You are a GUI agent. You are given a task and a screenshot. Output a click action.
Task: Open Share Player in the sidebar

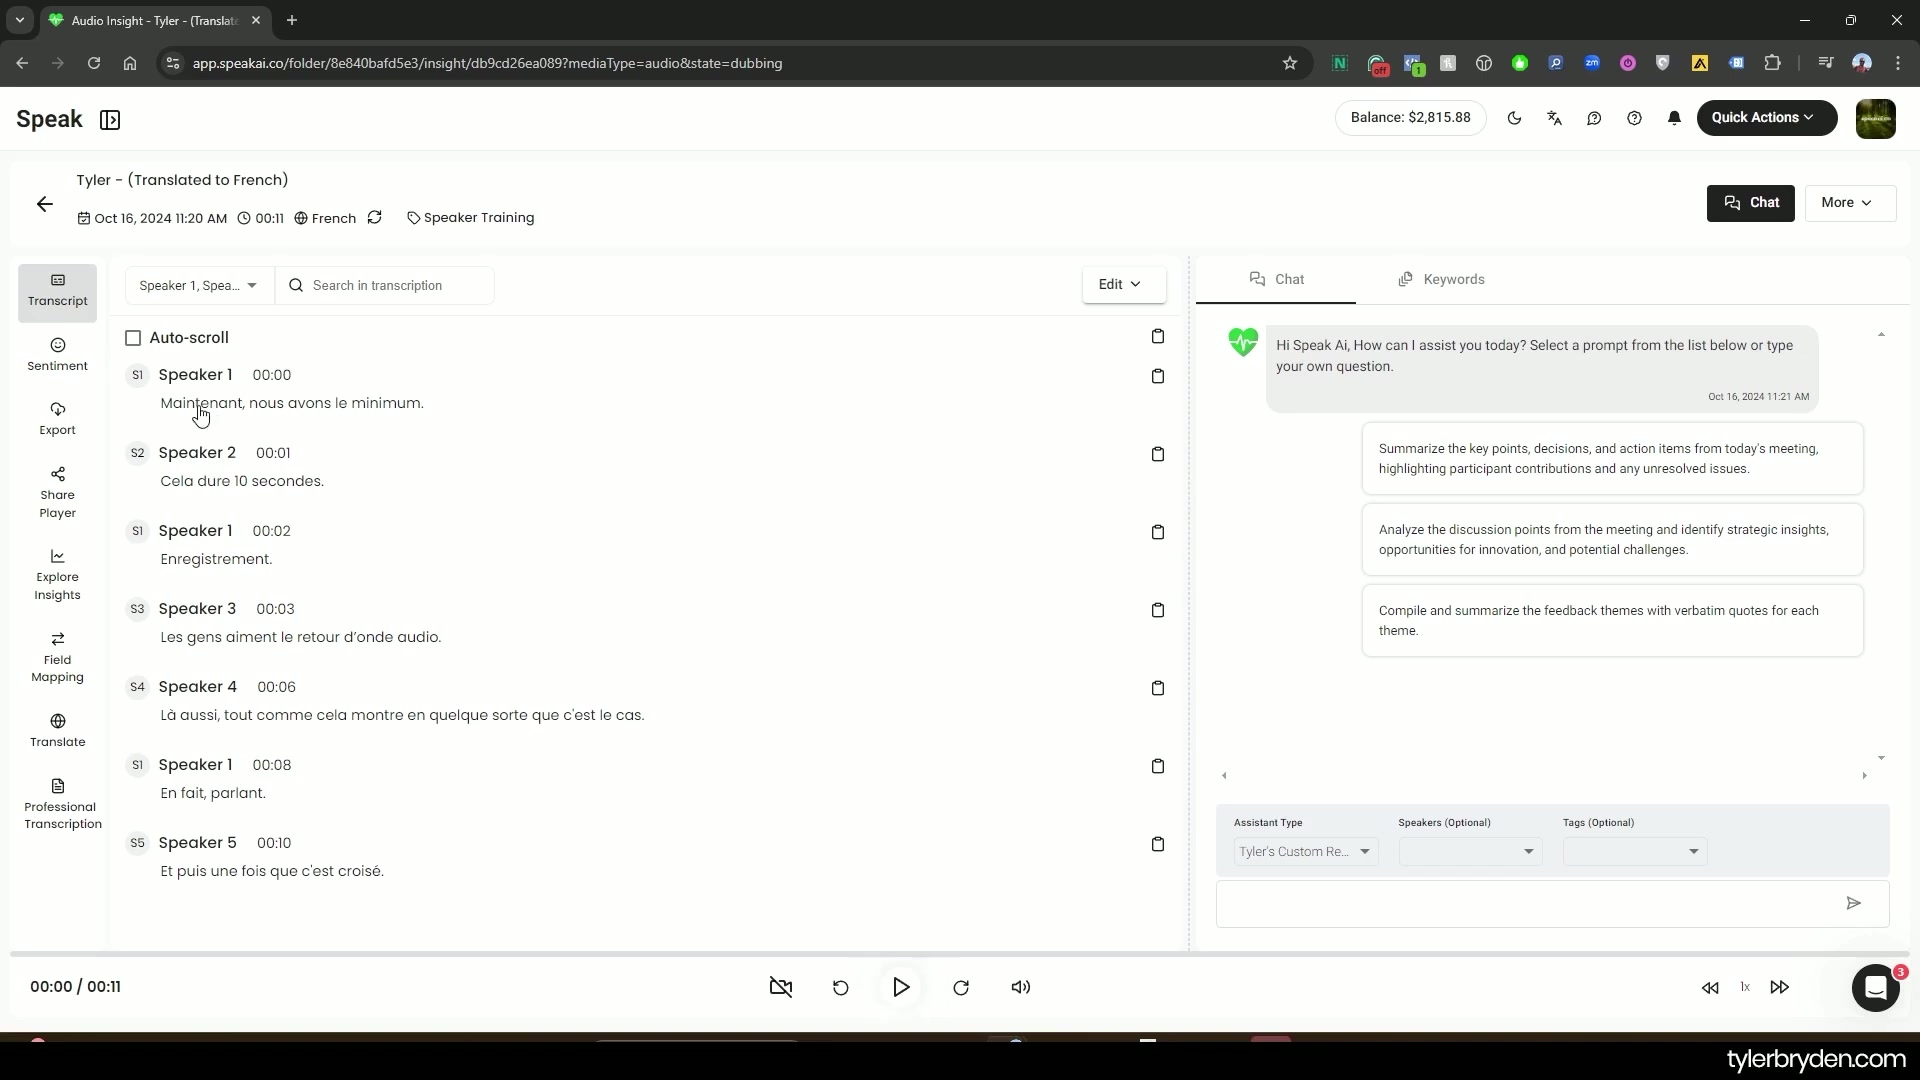point(57,493)
